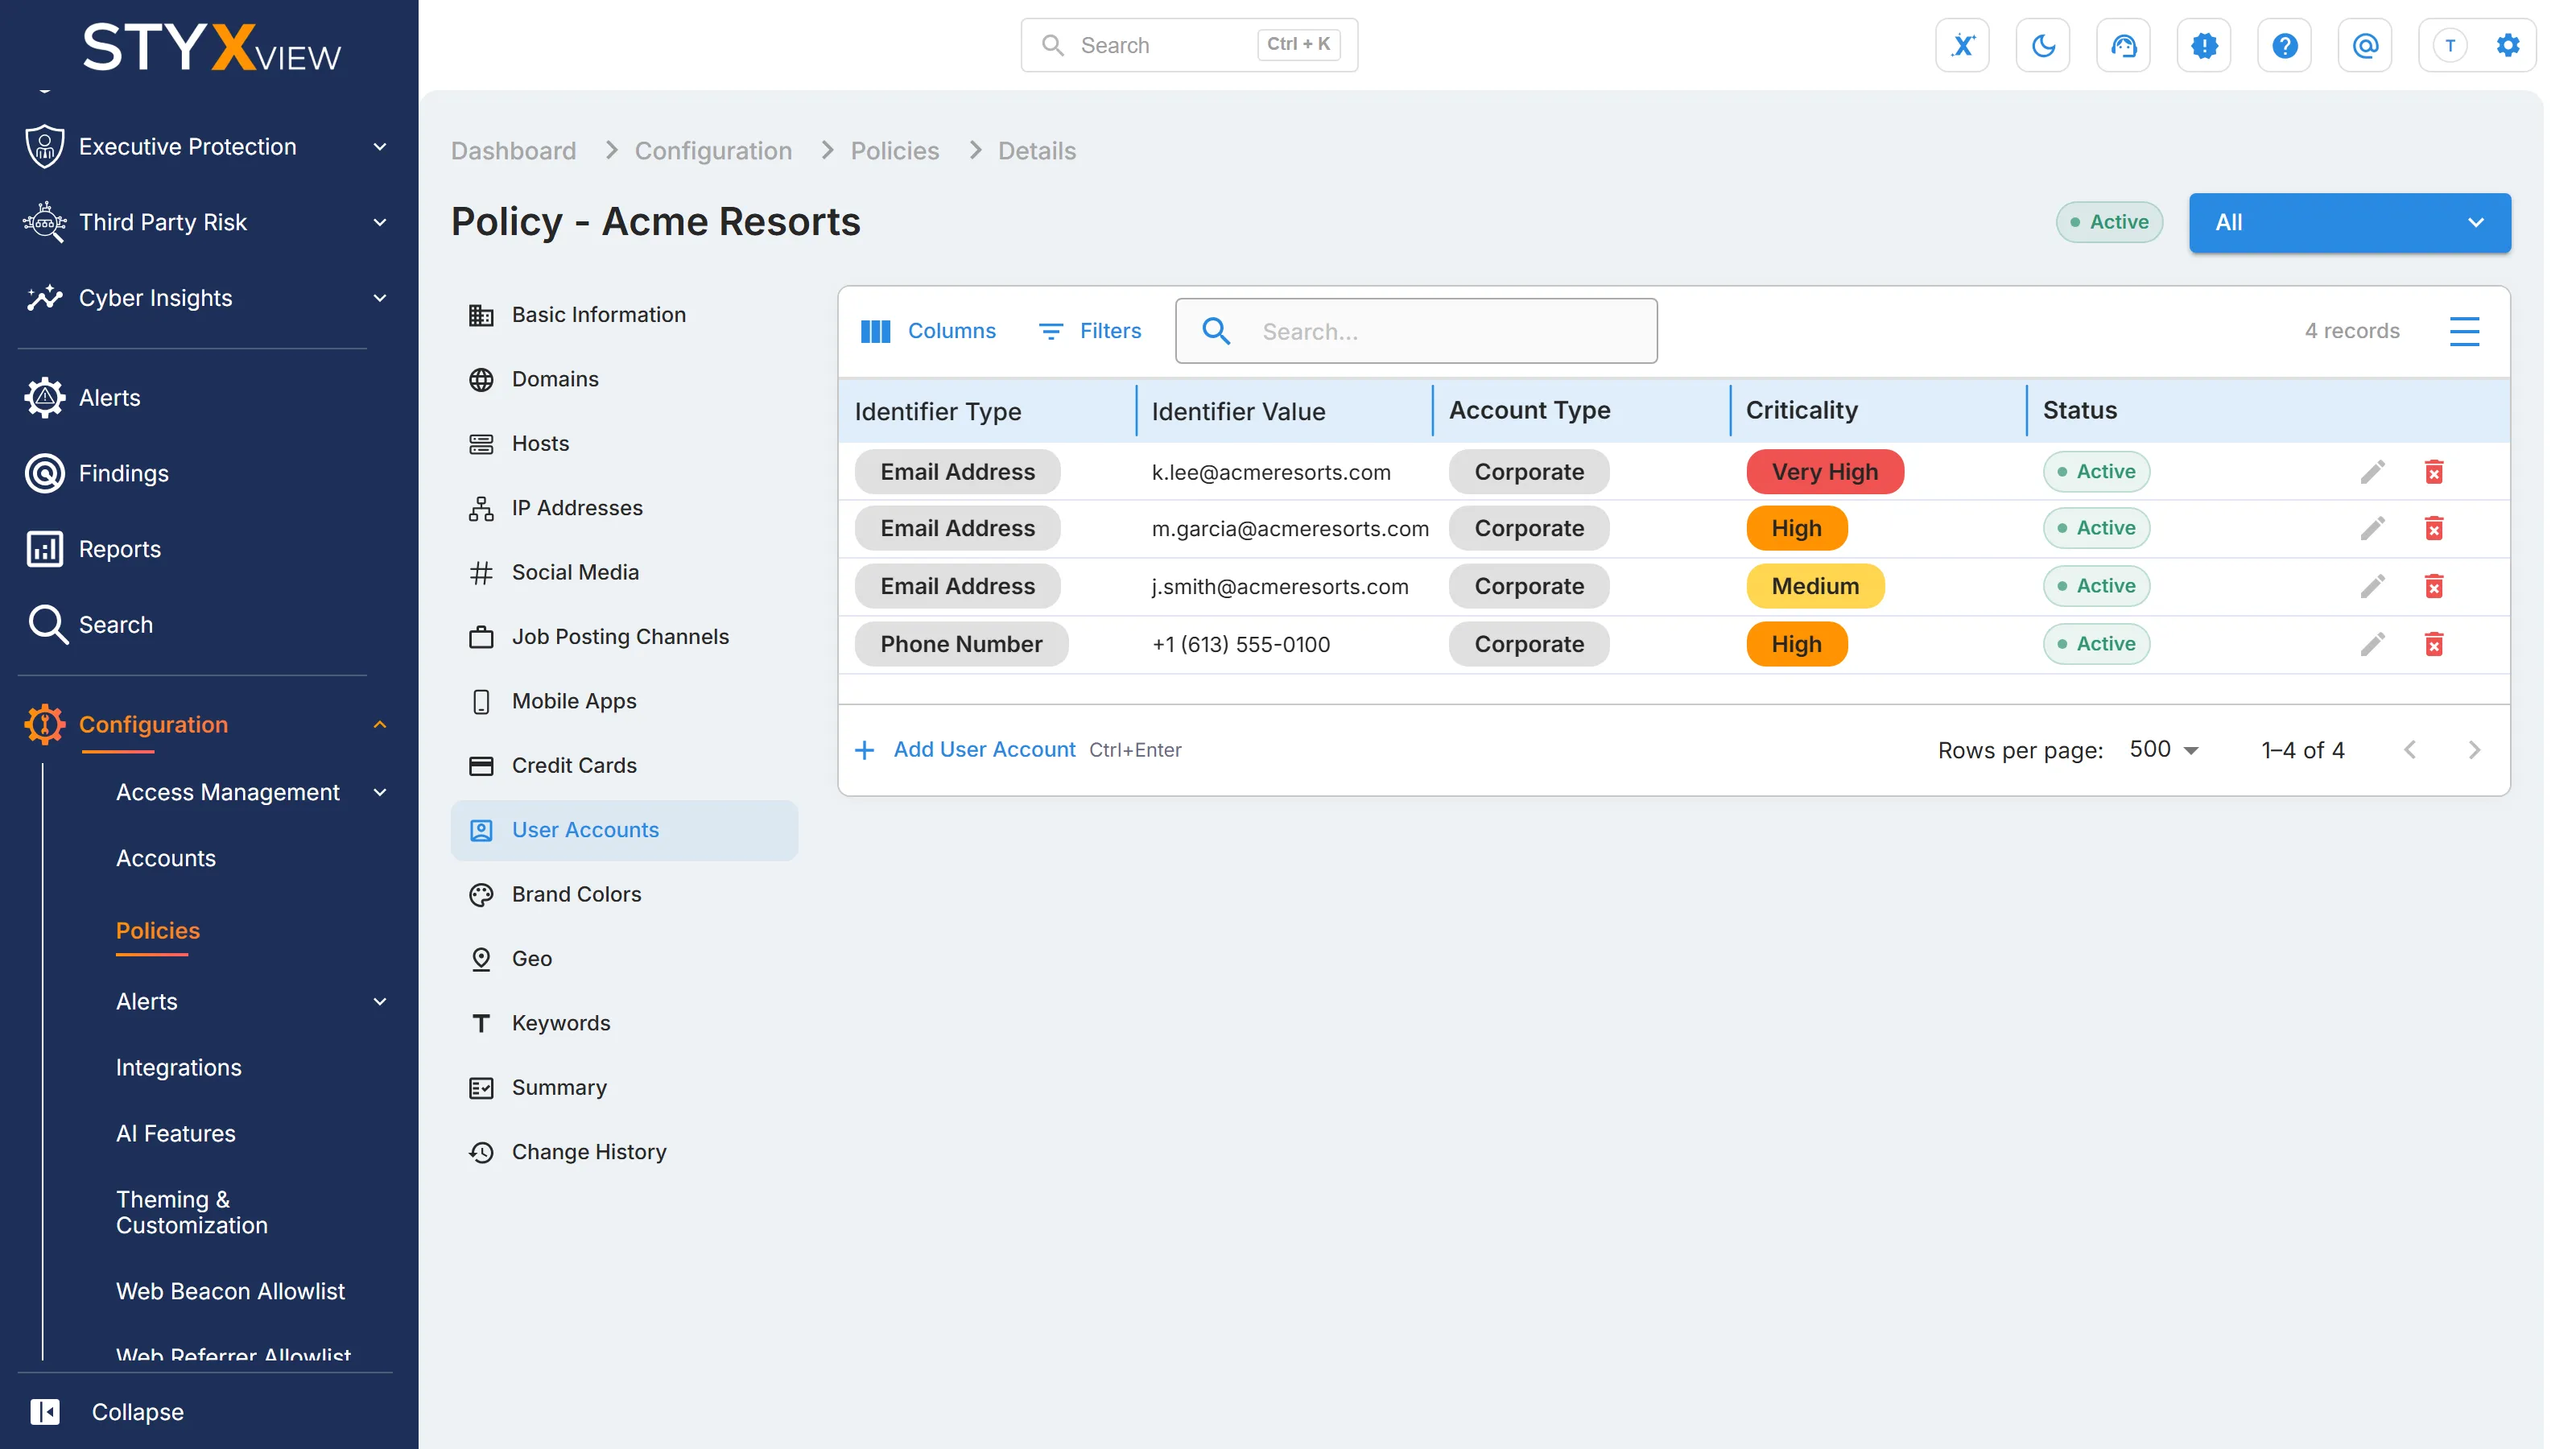Open the All status dropdown
Screen dimensions: 2576x1449
[2350, 222]
